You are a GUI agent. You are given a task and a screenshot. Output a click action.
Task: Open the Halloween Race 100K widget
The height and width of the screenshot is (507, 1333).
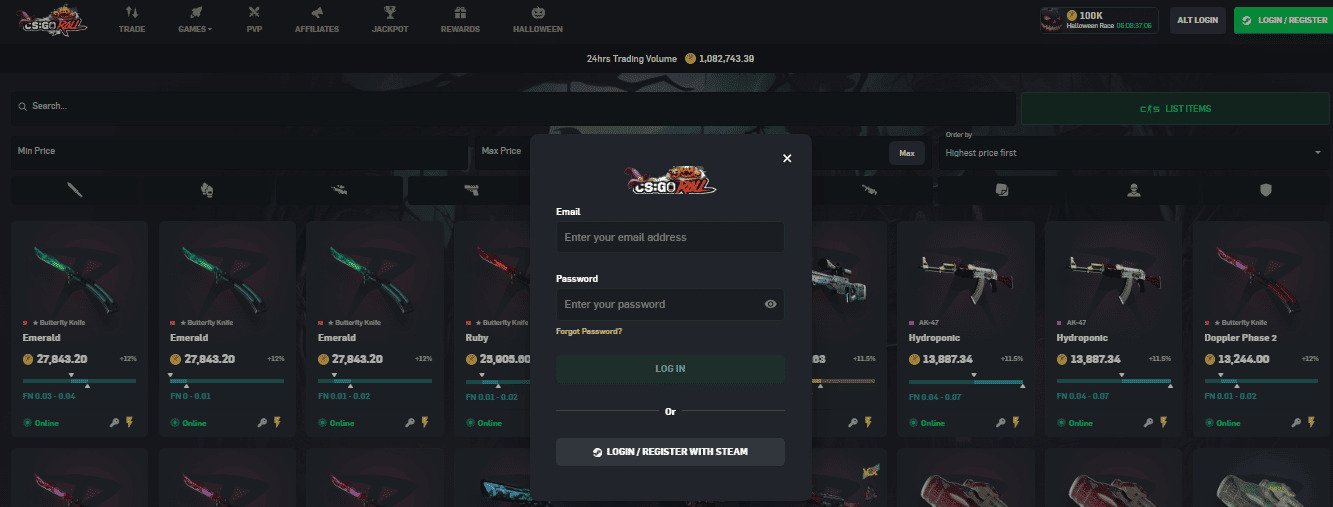coord(1099,20)
